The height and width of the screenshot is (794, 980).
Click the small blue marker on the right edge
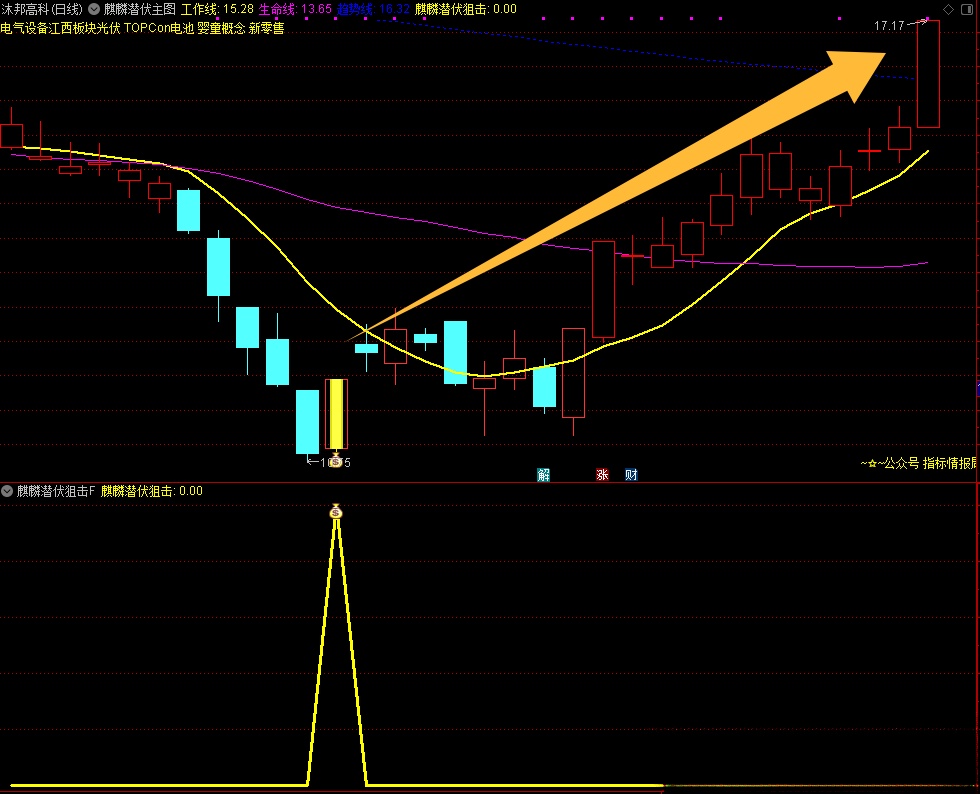coord(976,386)
